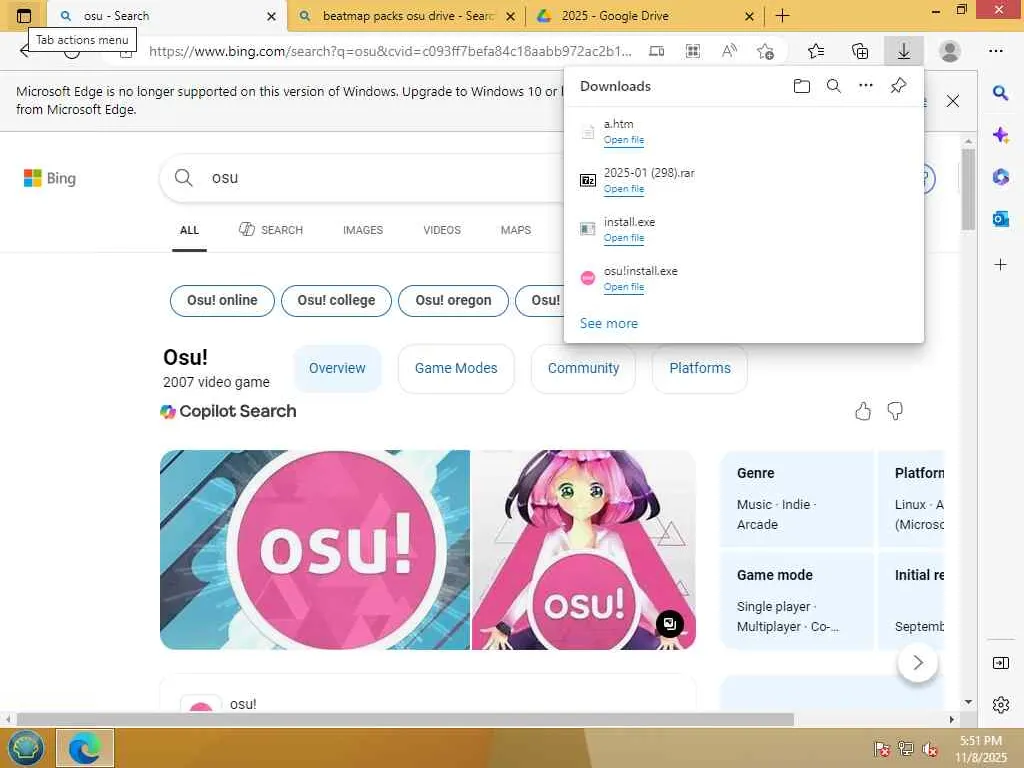Screen dimensions: 1024x768
Task: Dismiss the unsupported Windows notification
Action: (953, 101)
